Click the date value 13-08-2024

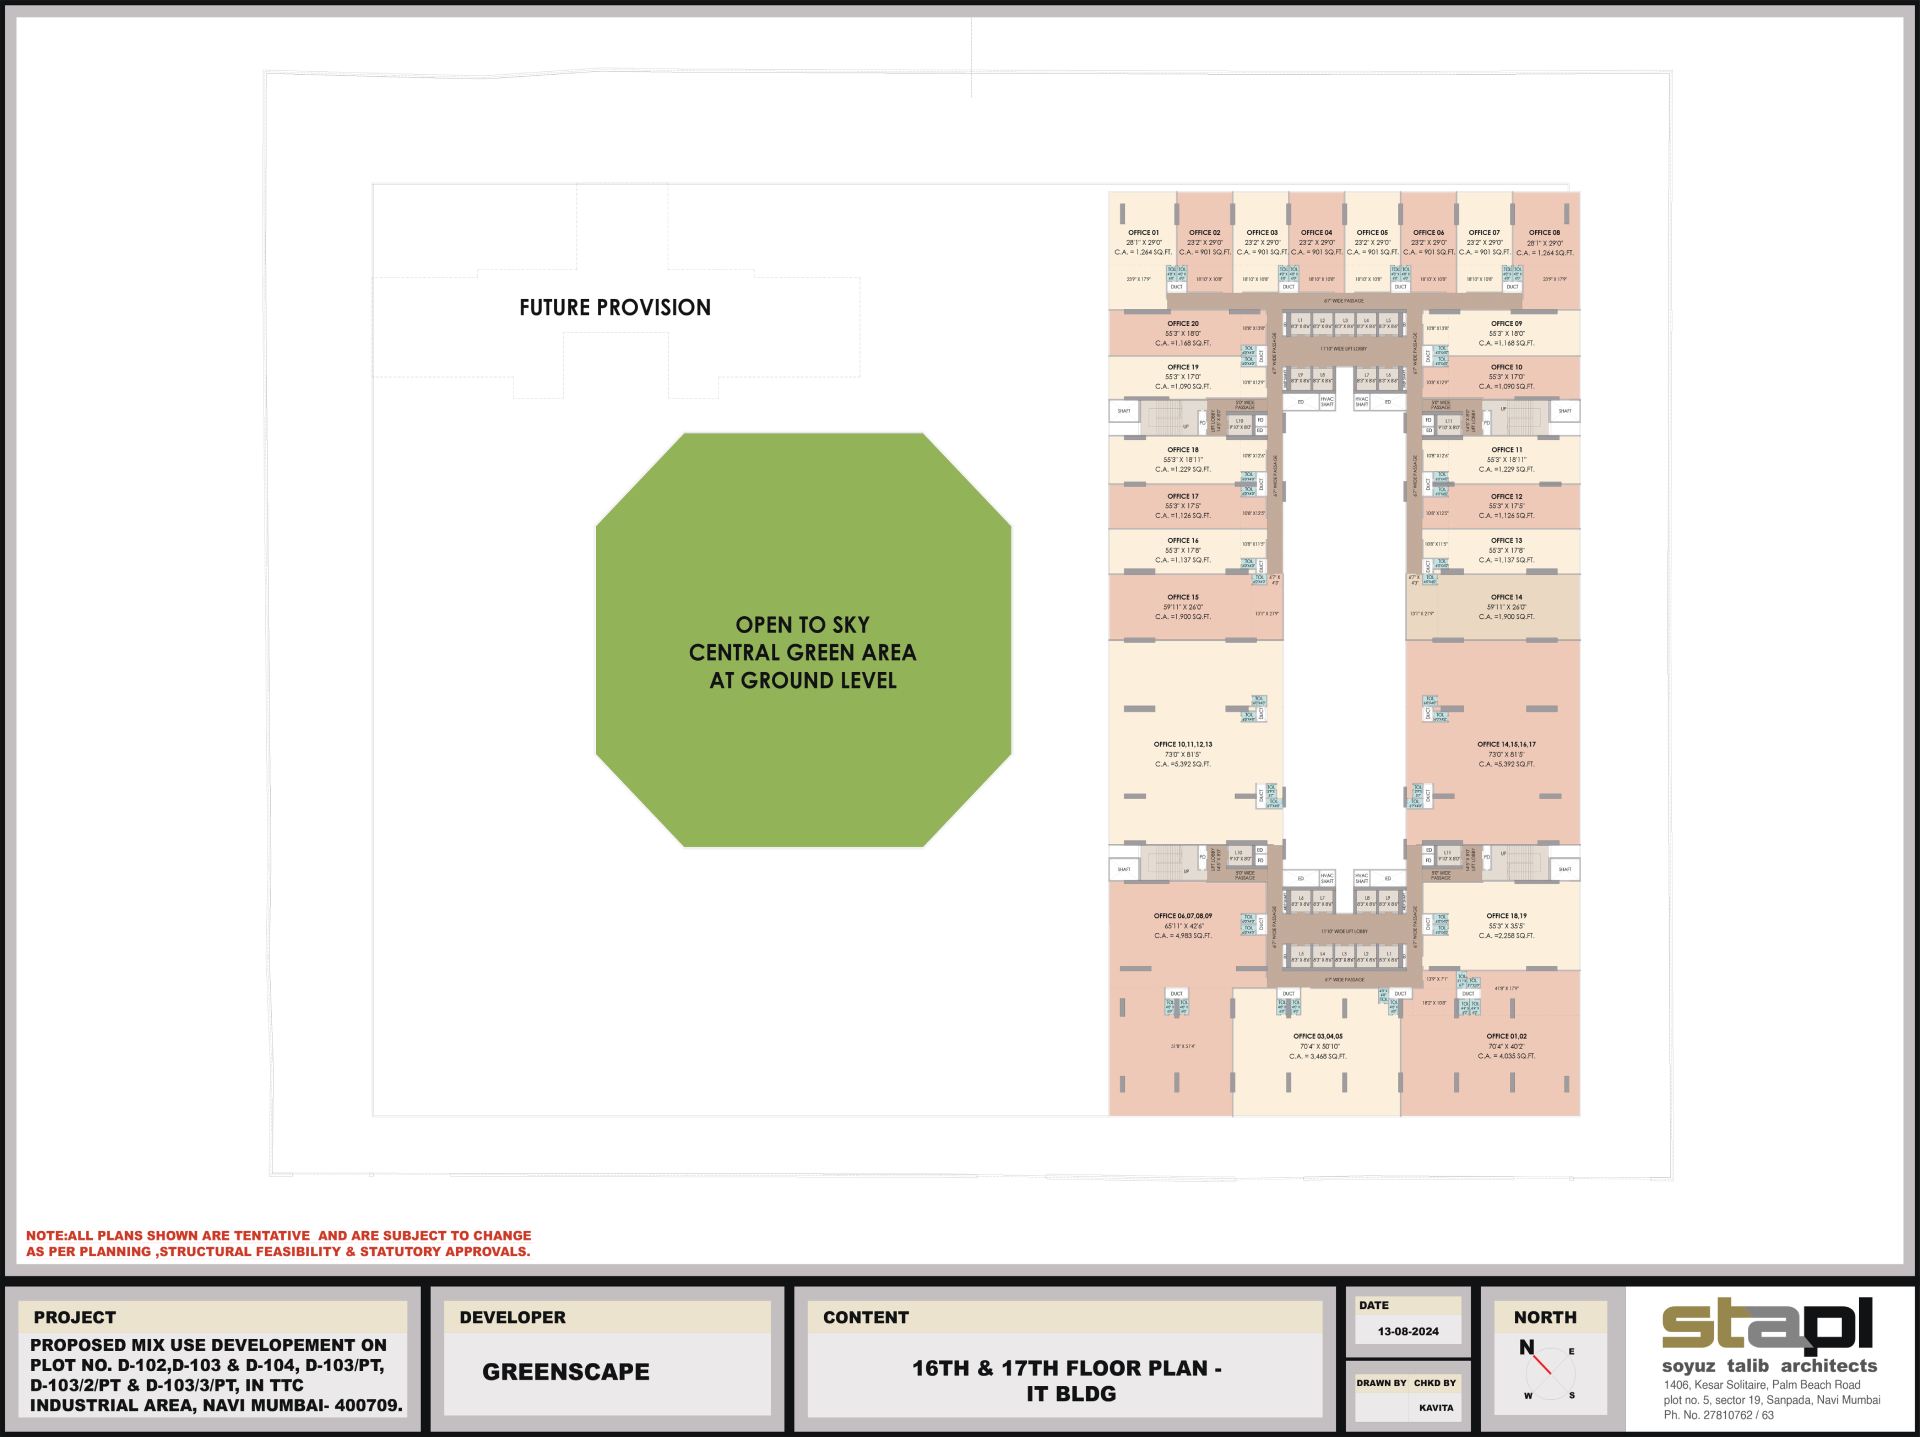click(1408, 1332)
